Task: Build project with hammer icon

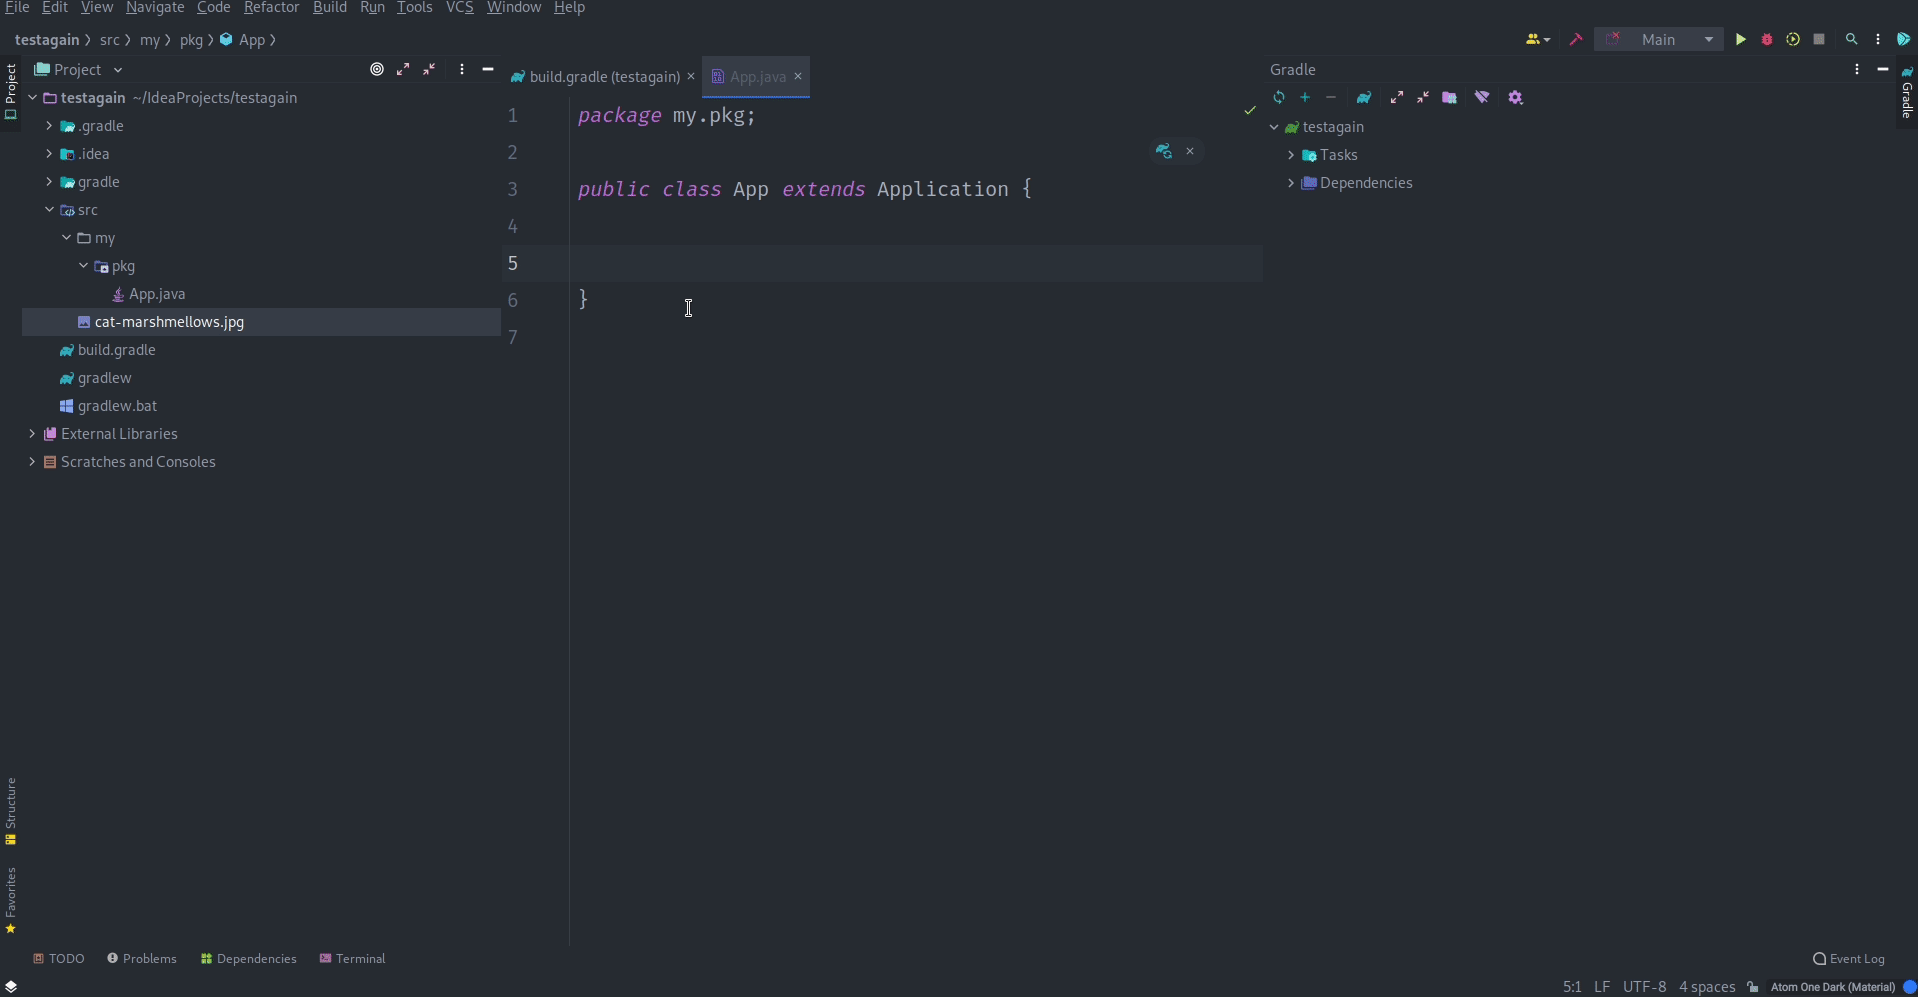Action: click(x=1576, y=39)
